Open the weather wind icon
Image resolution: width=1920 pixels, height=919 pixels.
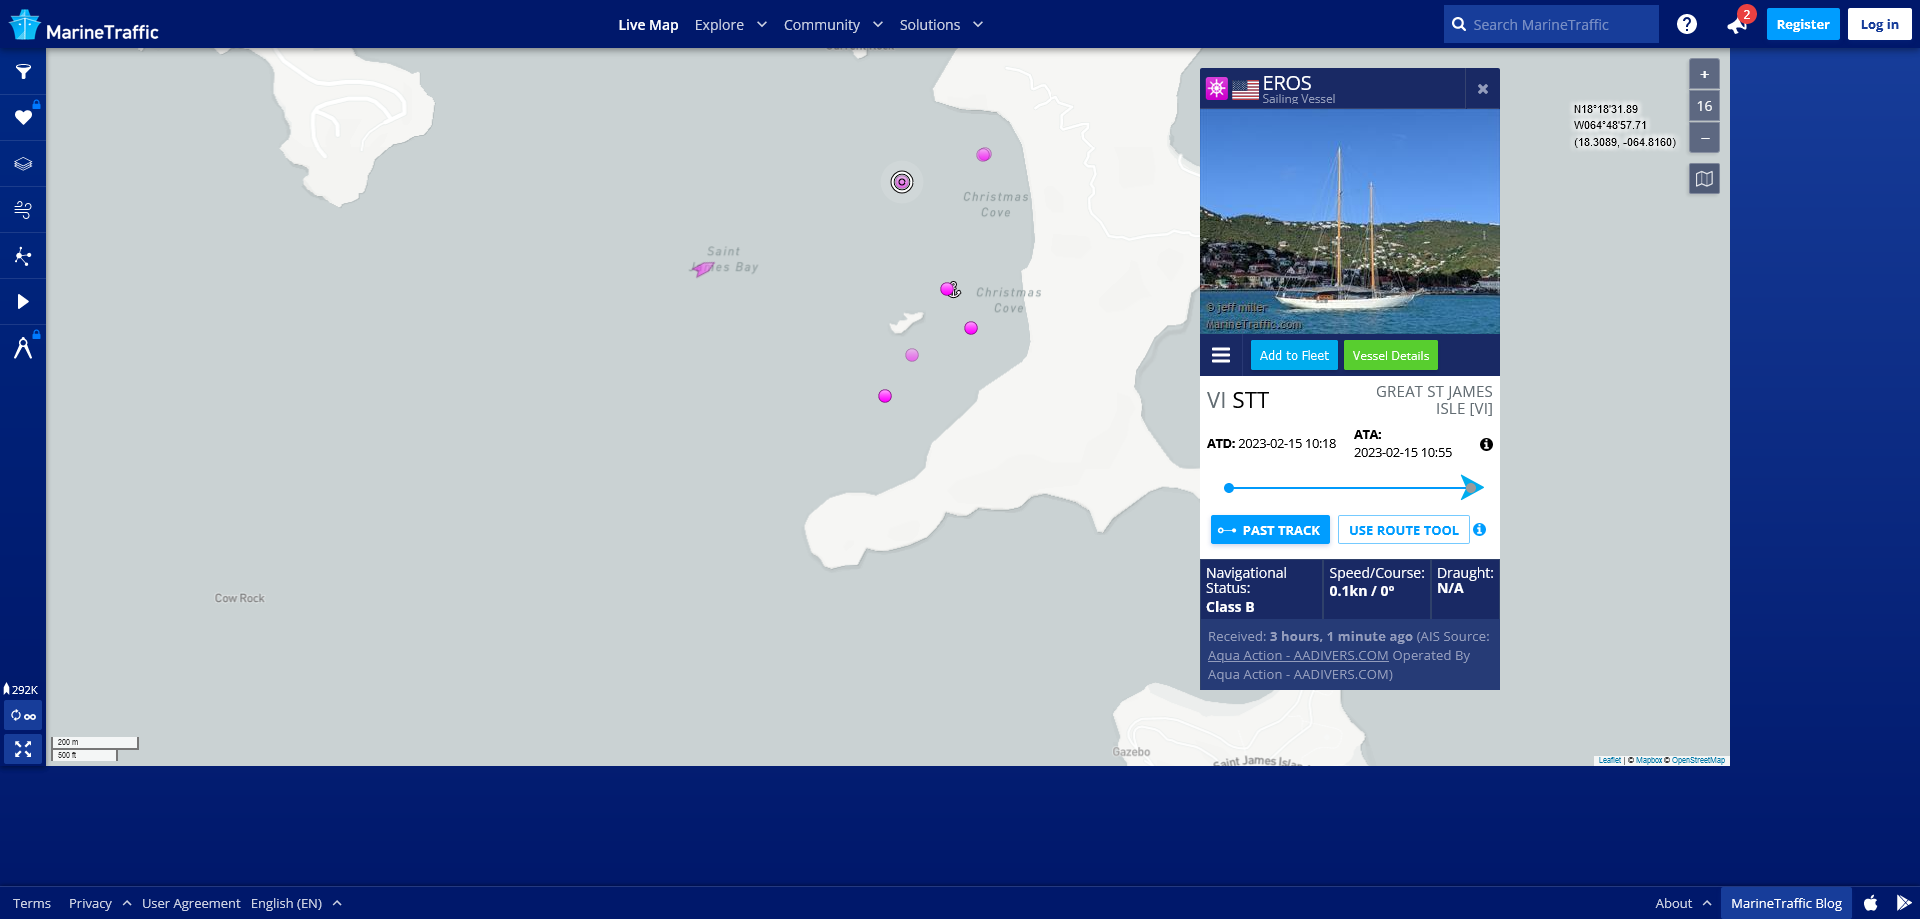point(23,210)
